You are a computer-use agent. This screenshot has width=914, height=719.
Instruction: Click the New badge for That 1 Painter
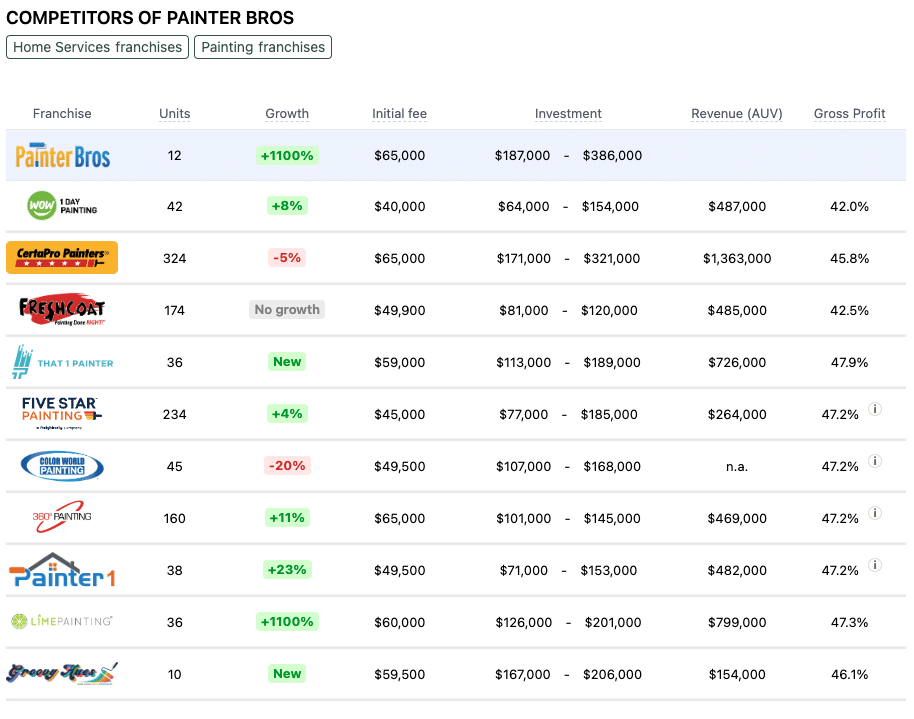click(x=287, y=362)
